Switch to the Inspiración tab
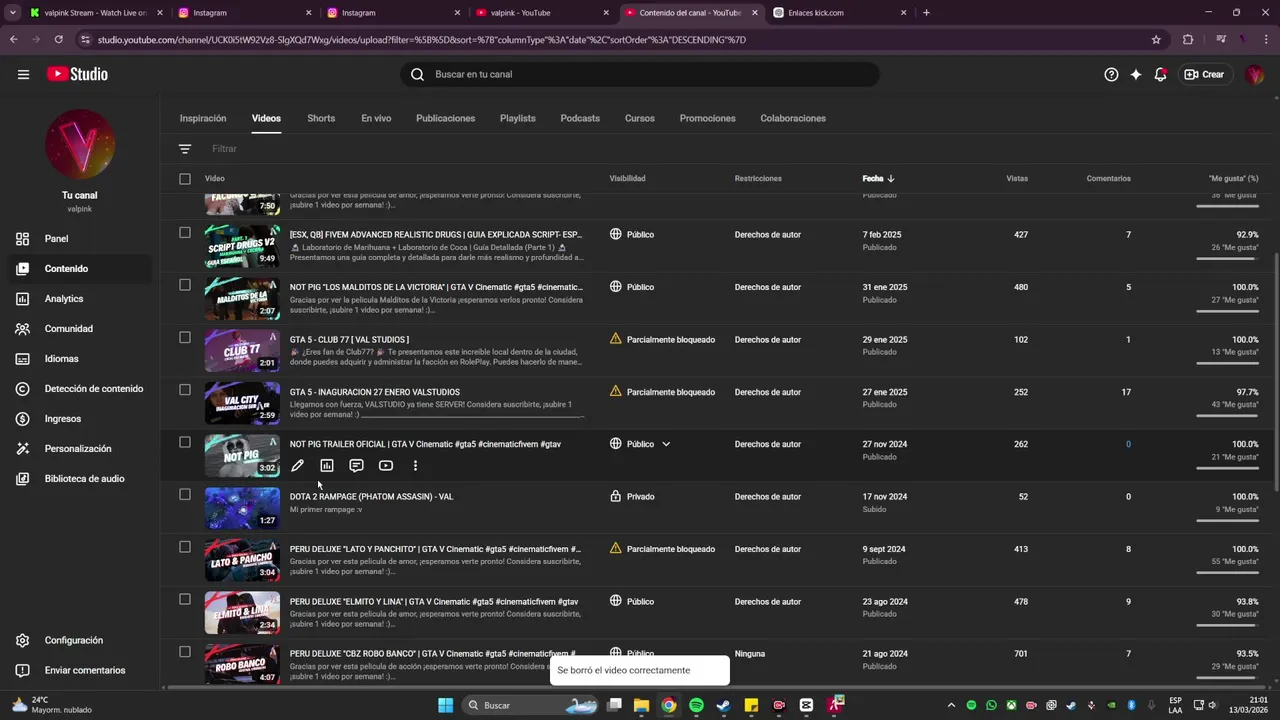The image size is (1280, 720). pos(203,118)
